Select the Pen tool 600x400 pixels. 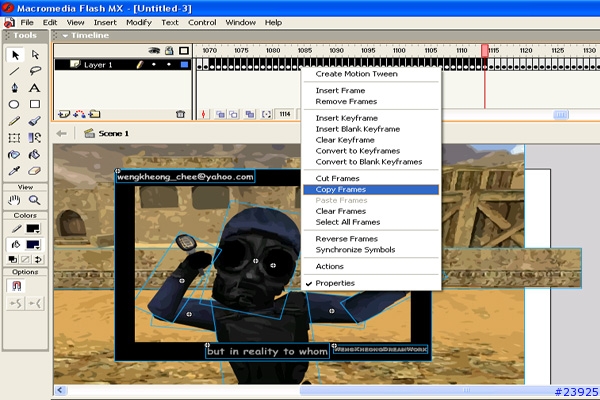(15, 88)
